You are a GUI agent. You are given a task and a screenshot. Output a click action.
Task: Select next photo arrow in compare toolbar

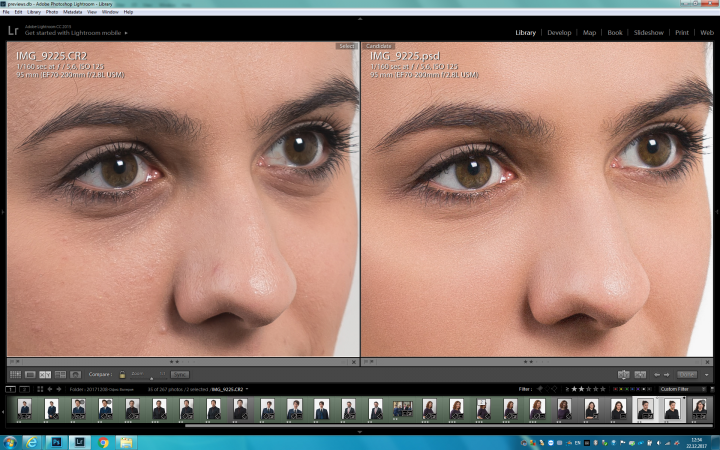click(666, 375)
